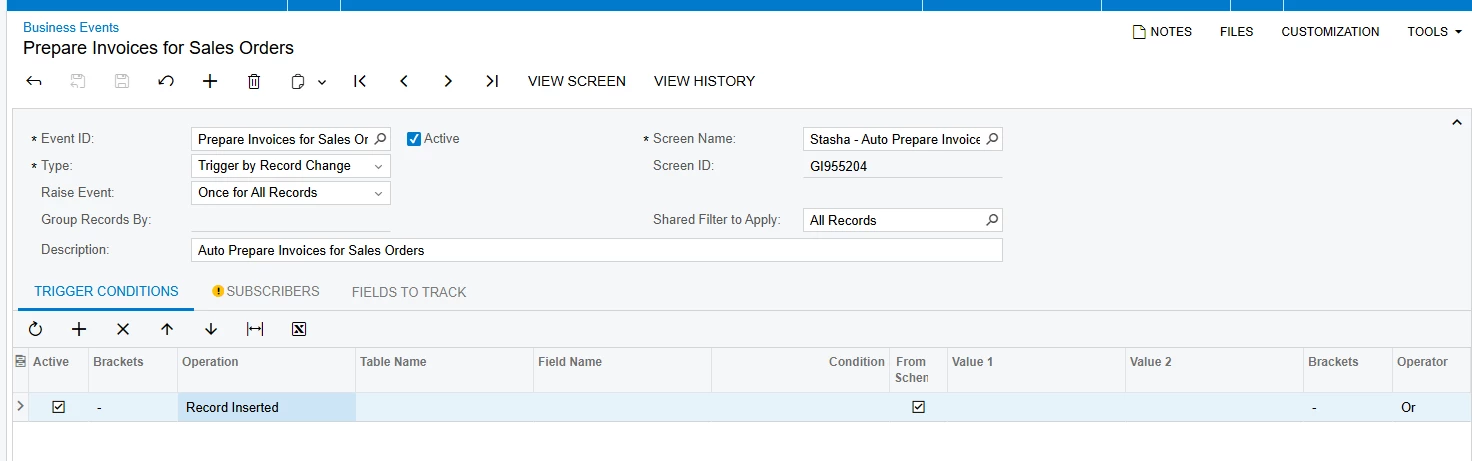Sort by Operation column header
This screenshot has height=461, width=1472.
pos(267,370)
